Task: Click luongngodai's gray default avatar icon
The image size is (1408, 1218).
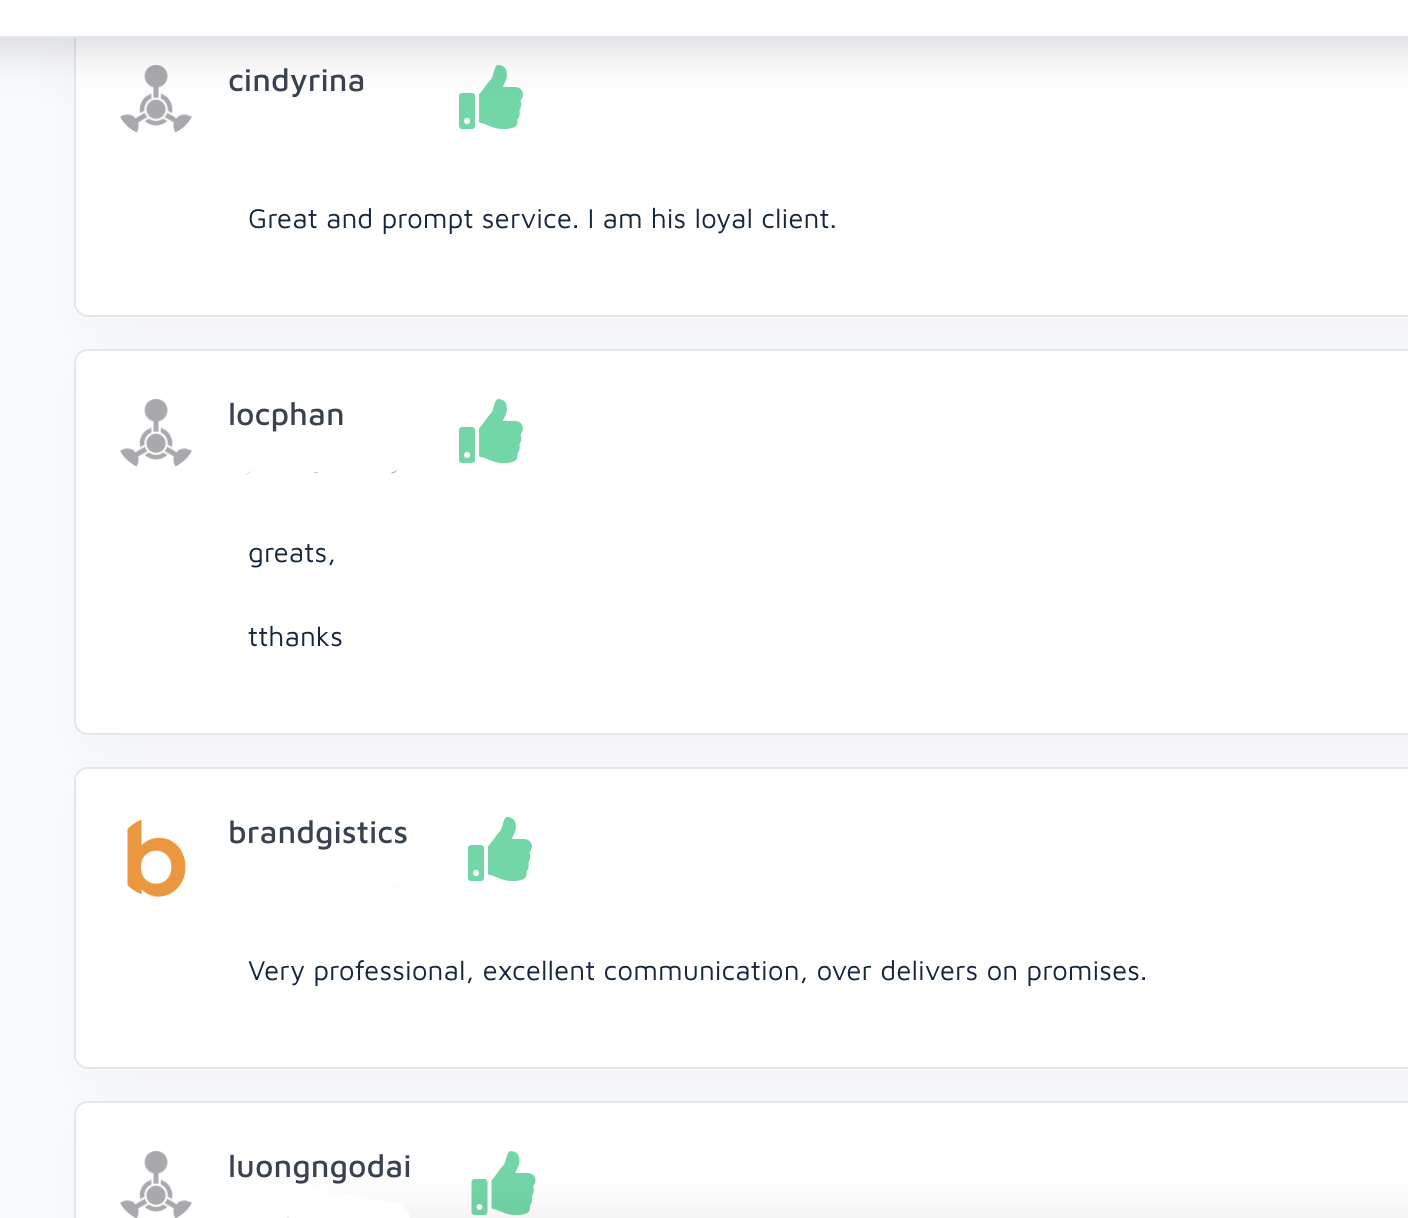Action: pos(156,1184)
